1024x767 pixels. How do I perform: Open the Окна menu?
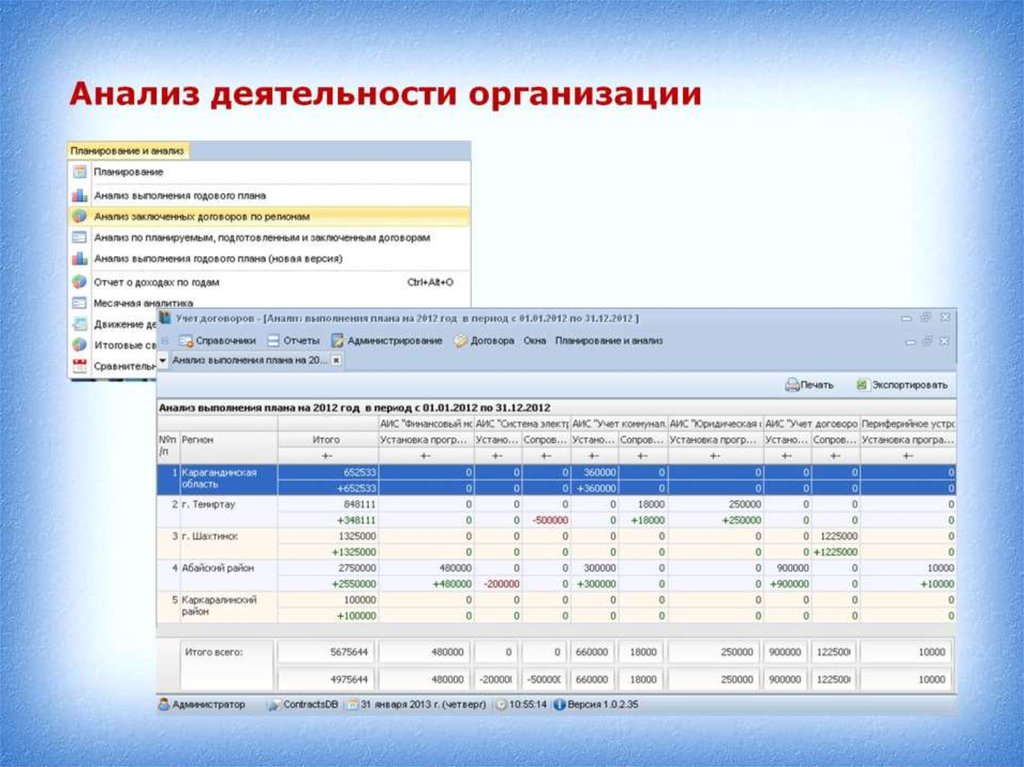point(534,341)
